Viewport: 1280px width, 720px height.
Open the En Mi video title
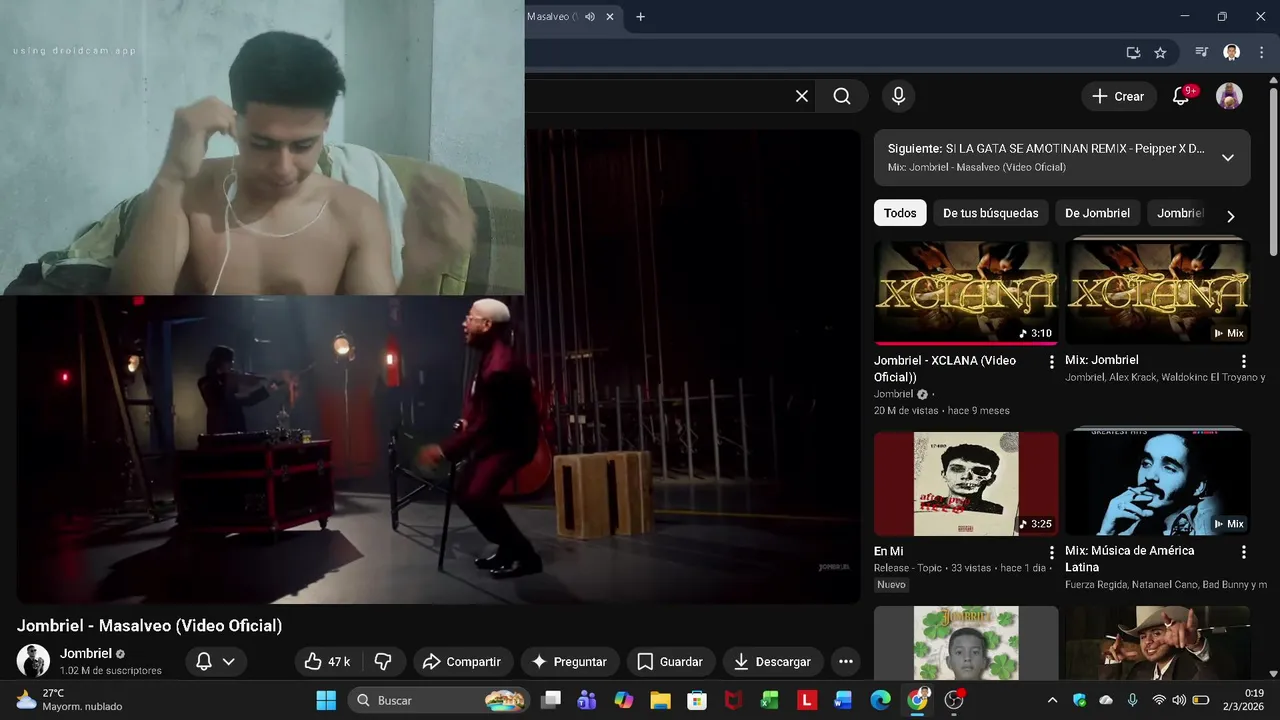click(889, 551)
